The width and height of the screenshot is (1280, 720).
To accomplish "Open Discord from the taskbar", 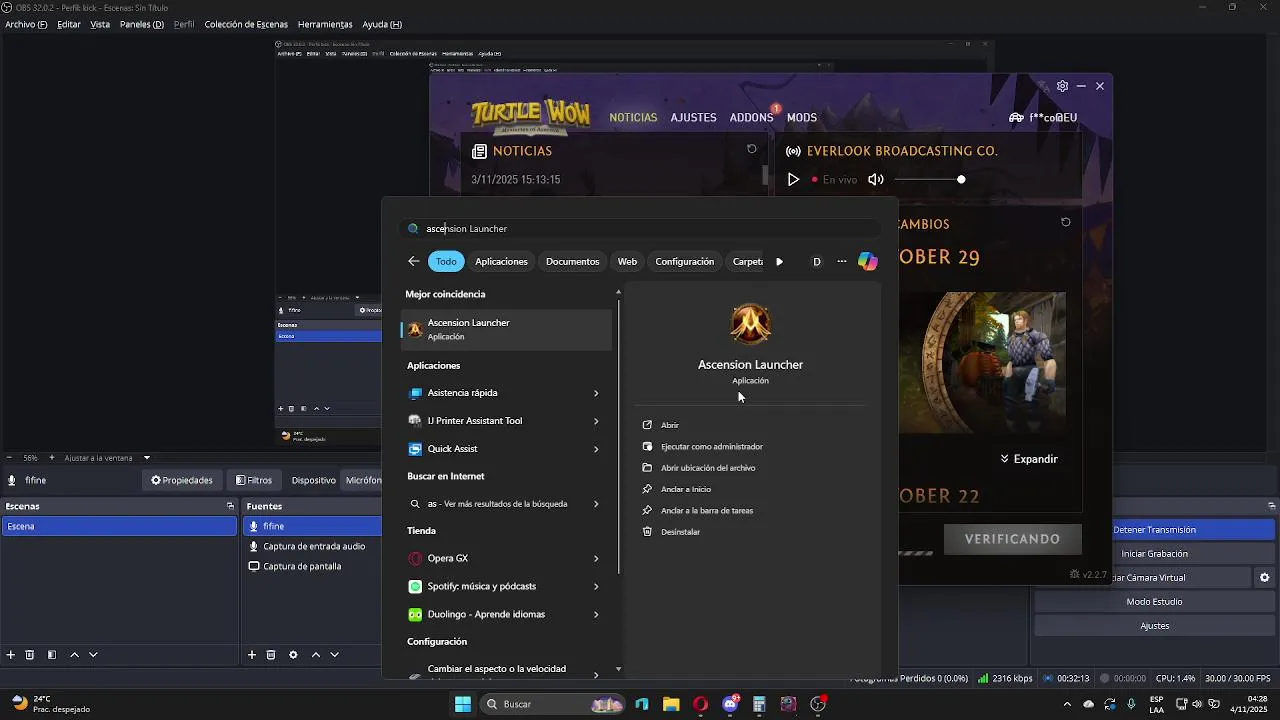I will tap(731, 704).
